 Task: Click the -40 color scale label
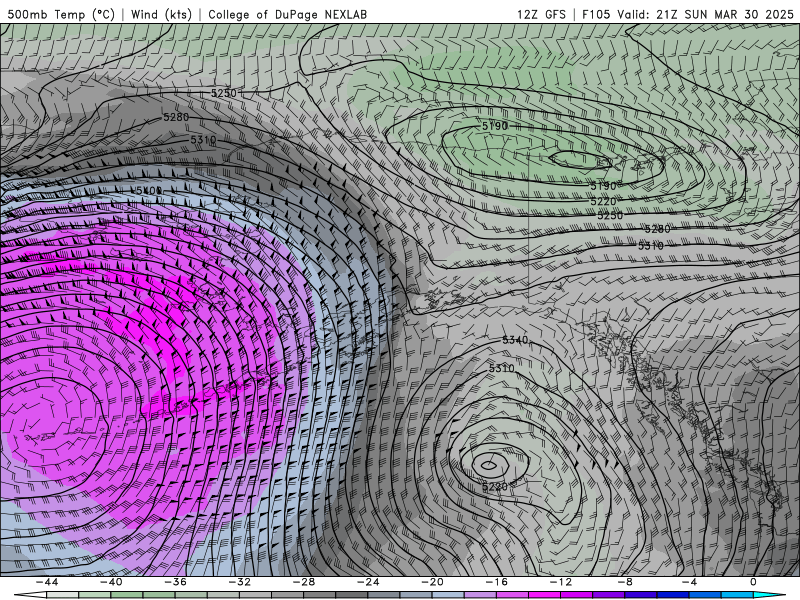point(111,582)
